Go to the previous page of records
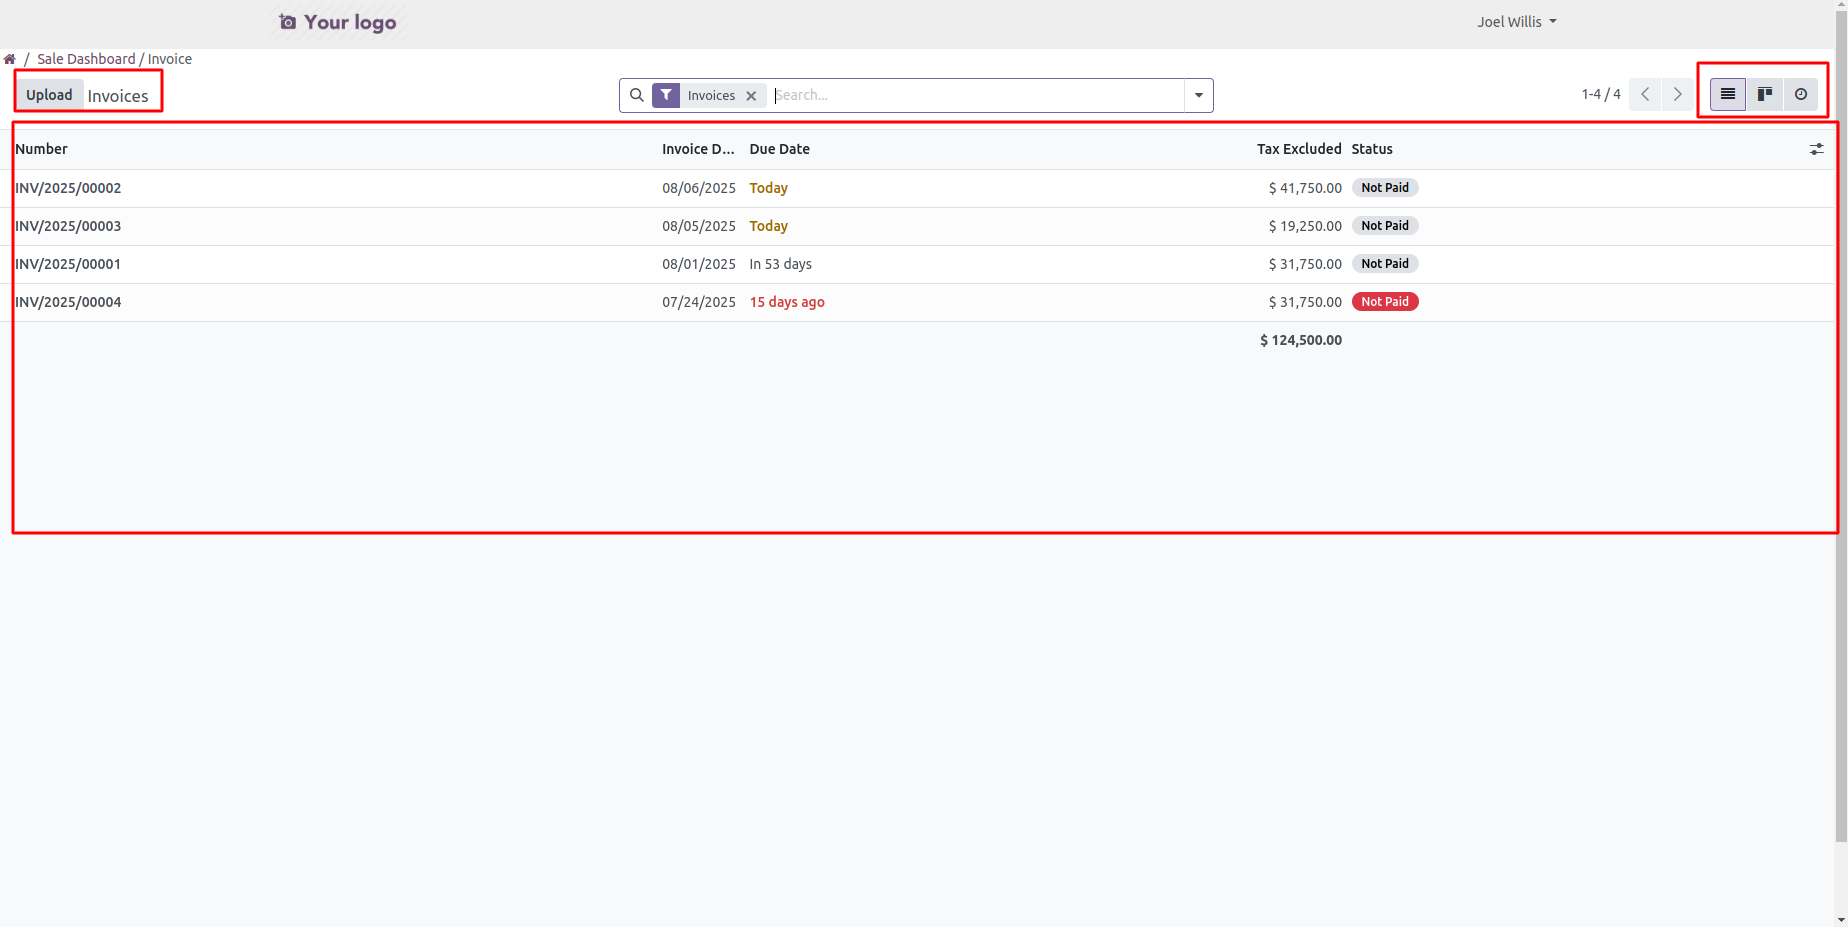This screenshot has height=927, width=1848. coord(1645,94)
